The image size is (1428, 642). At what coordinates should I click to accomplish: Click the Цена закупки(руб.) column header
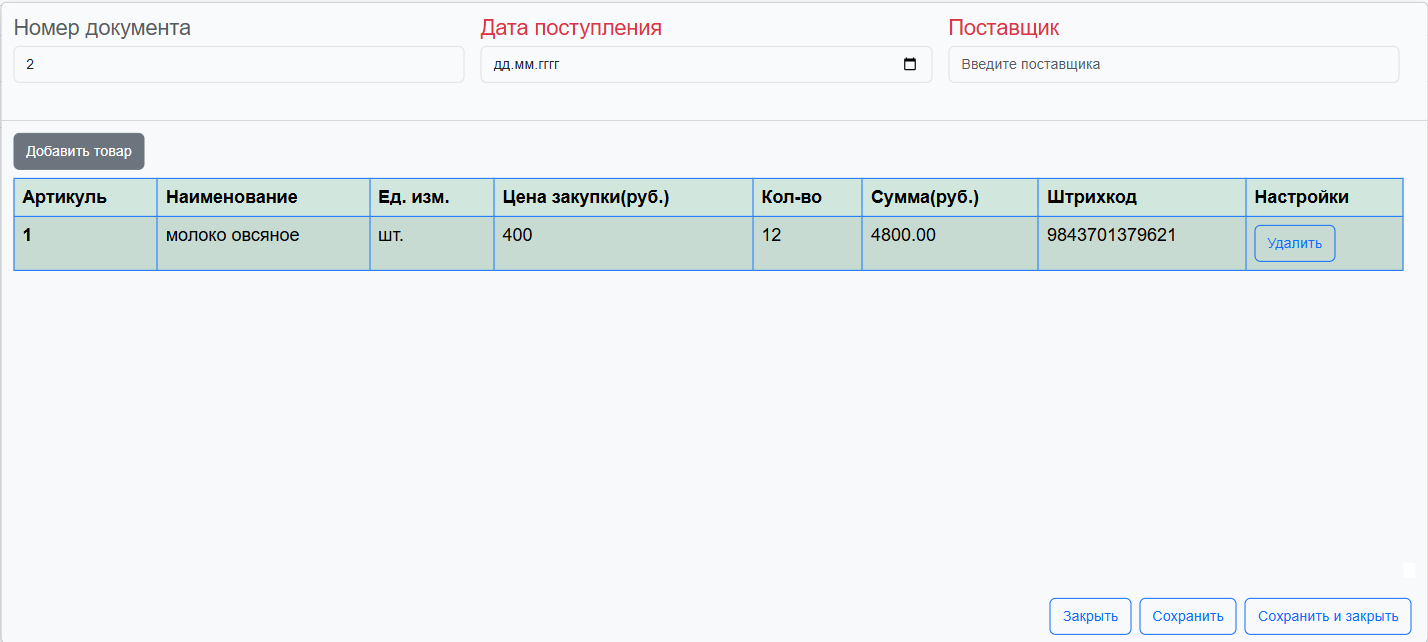pos(622,197)
